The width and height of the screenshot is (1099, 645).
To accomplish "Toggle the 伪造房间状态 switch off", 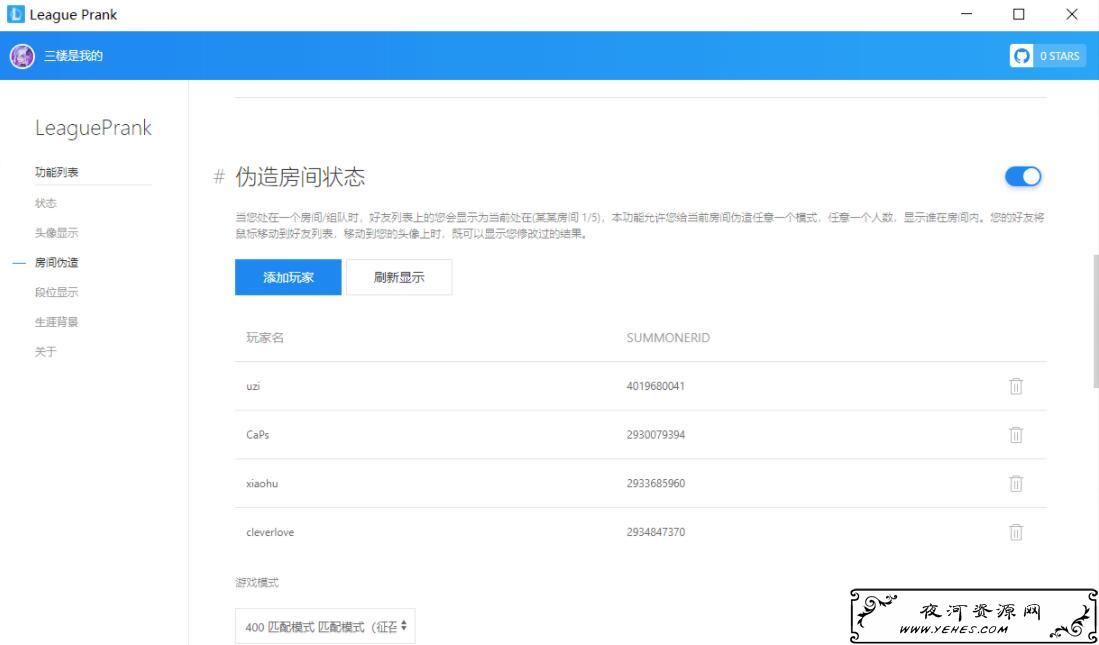I will click(1023, 177).
